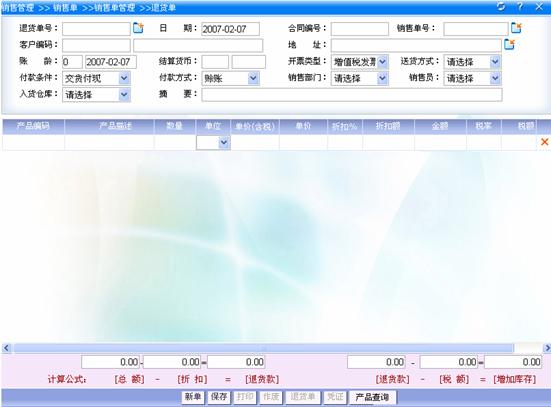This screenshot has height=407, width=551.
Task: Click the 摘要 text input field
Action: coord(352,95)
